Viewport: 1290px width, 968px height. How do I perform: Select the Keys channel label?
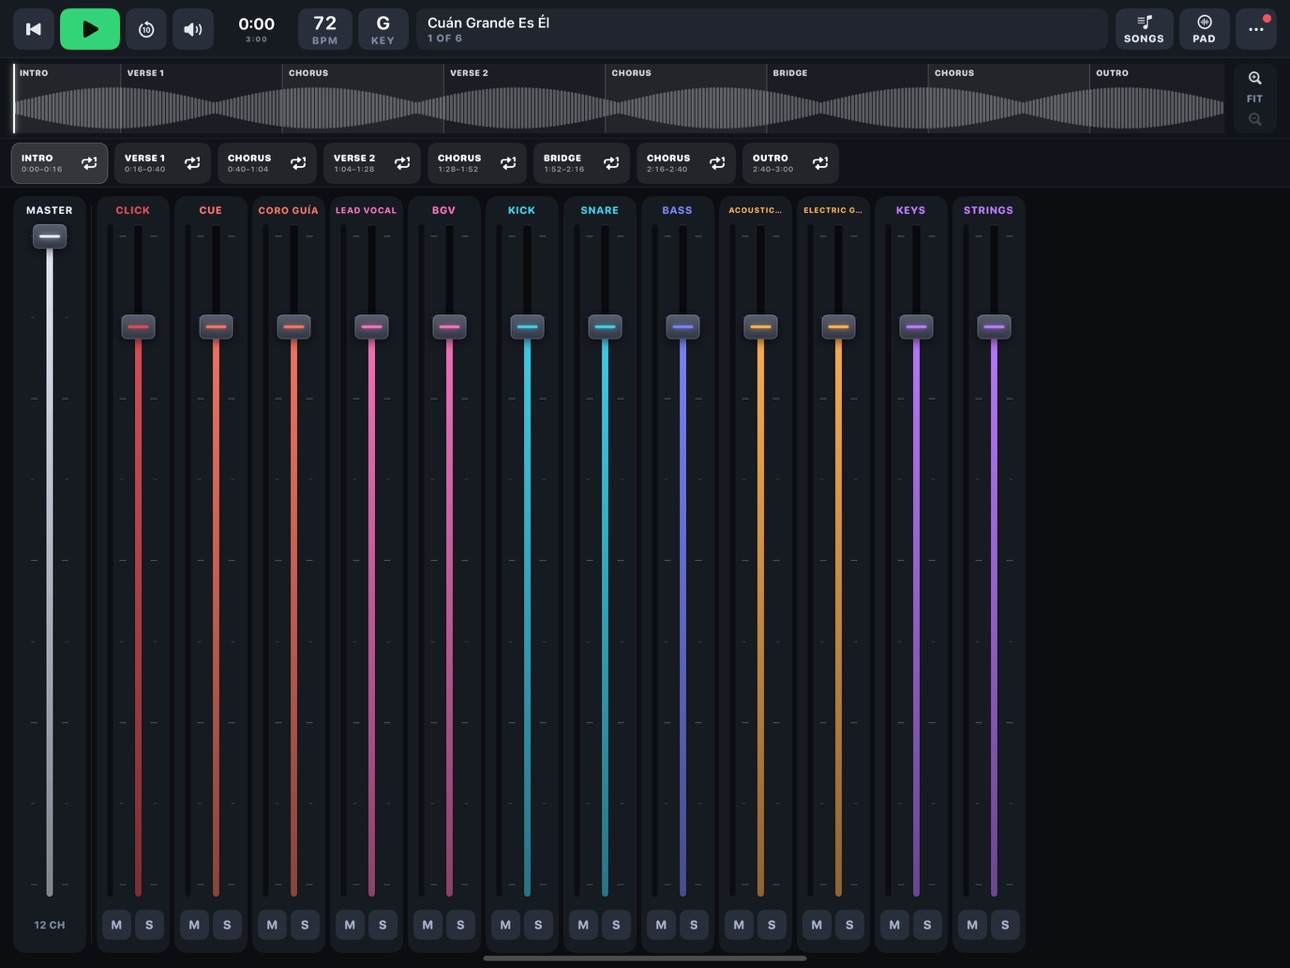pyautogui.click(x=910, y=210)
